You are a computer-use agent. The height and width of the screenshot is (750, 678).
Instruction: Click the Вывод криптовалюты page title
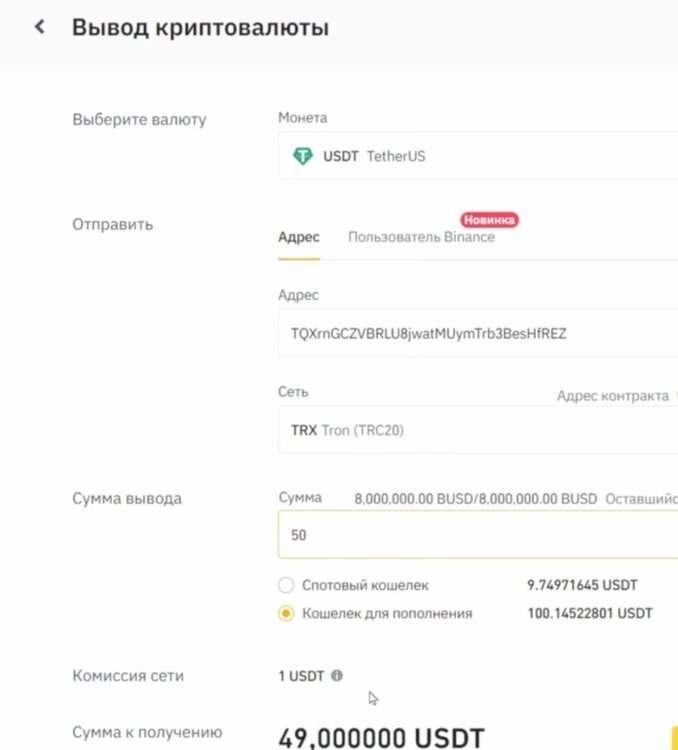pos(200,27)
